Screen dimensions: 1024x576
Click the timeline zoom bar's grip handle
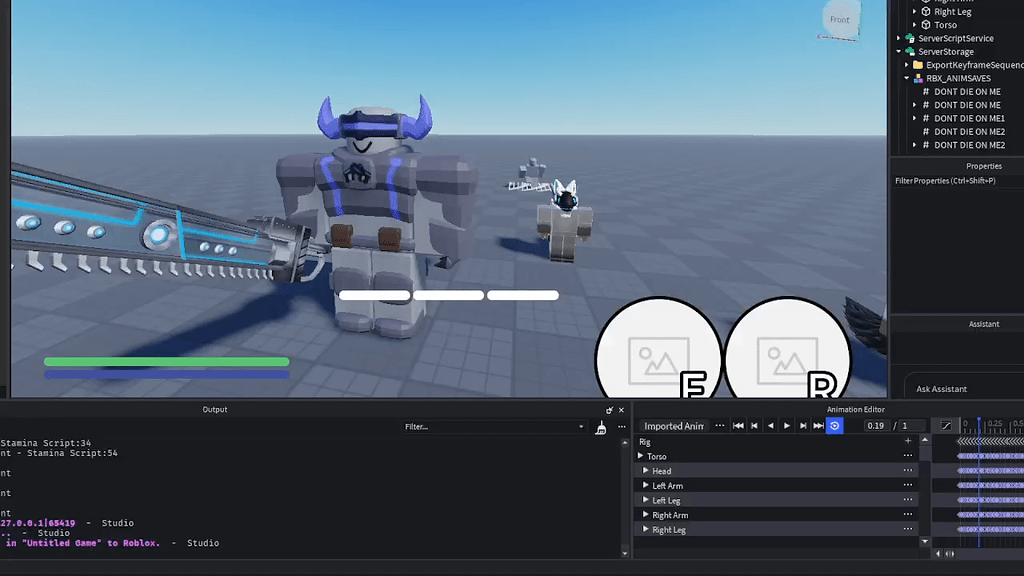point(950,554)
